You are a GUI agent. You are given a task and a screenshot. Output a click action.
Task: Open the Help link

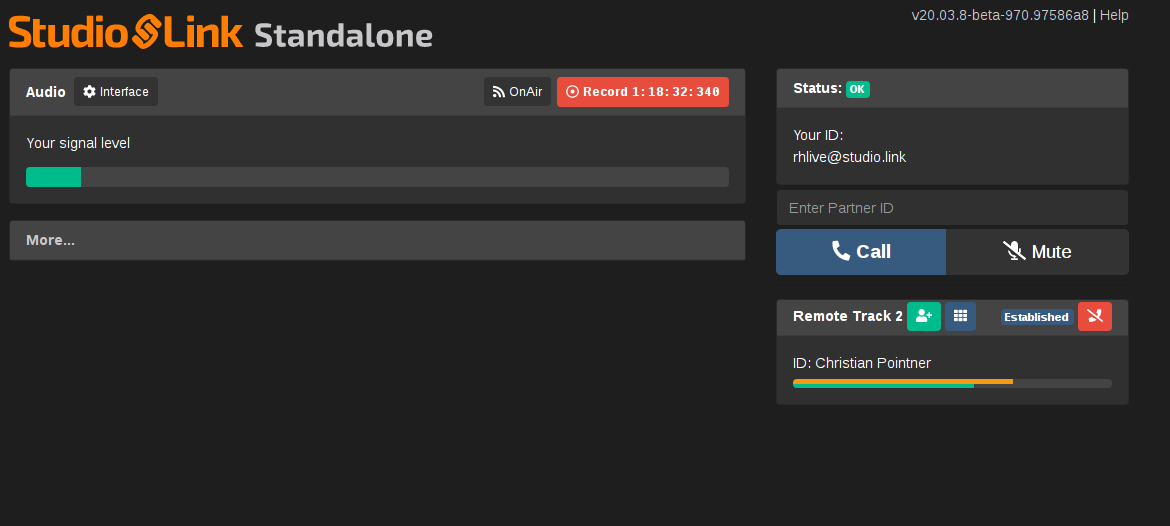[x=1114, y=15]
